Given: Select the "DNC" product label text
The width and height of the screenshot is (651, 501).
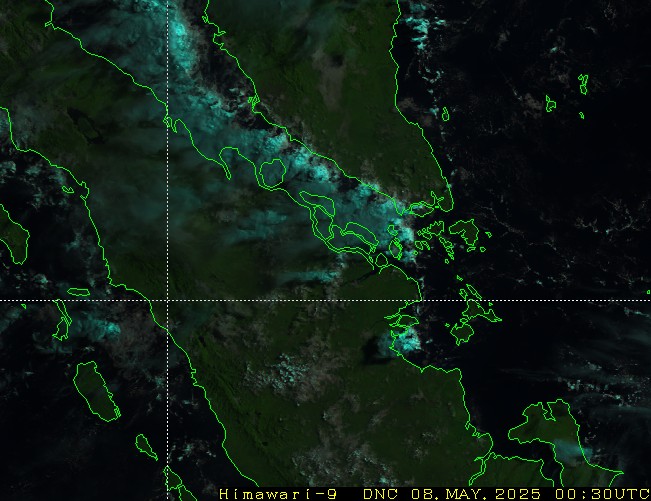Looking at the screenshot, I should pos(381,494).
